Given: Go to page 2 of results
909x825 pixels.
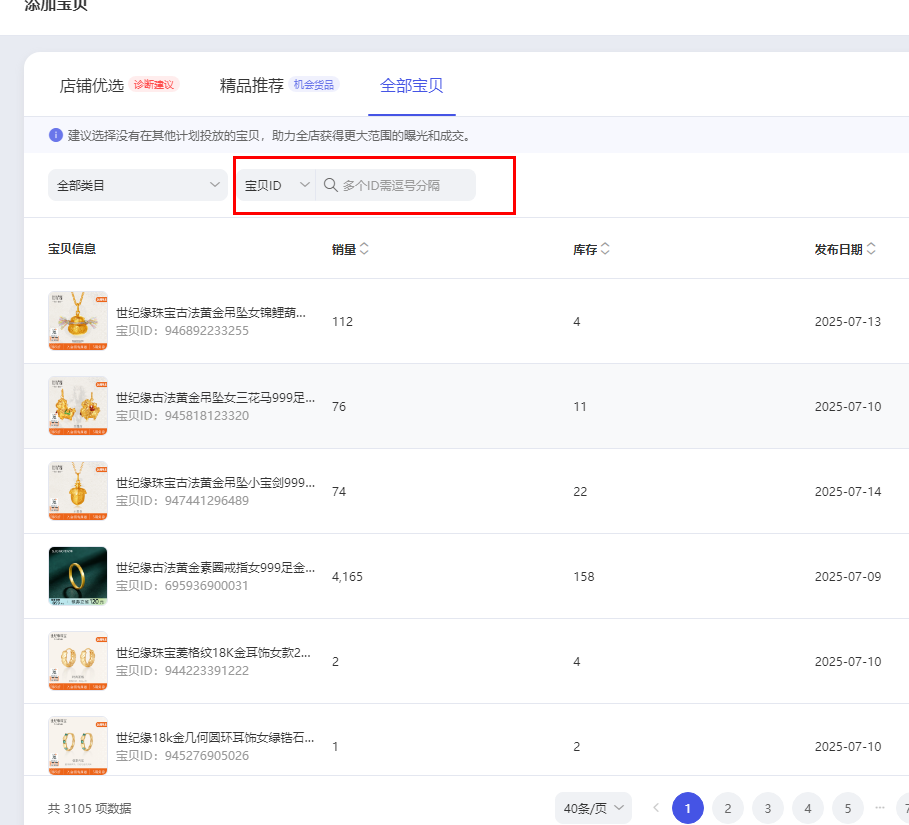Looking at the screenshot, I should click(727, 807).
